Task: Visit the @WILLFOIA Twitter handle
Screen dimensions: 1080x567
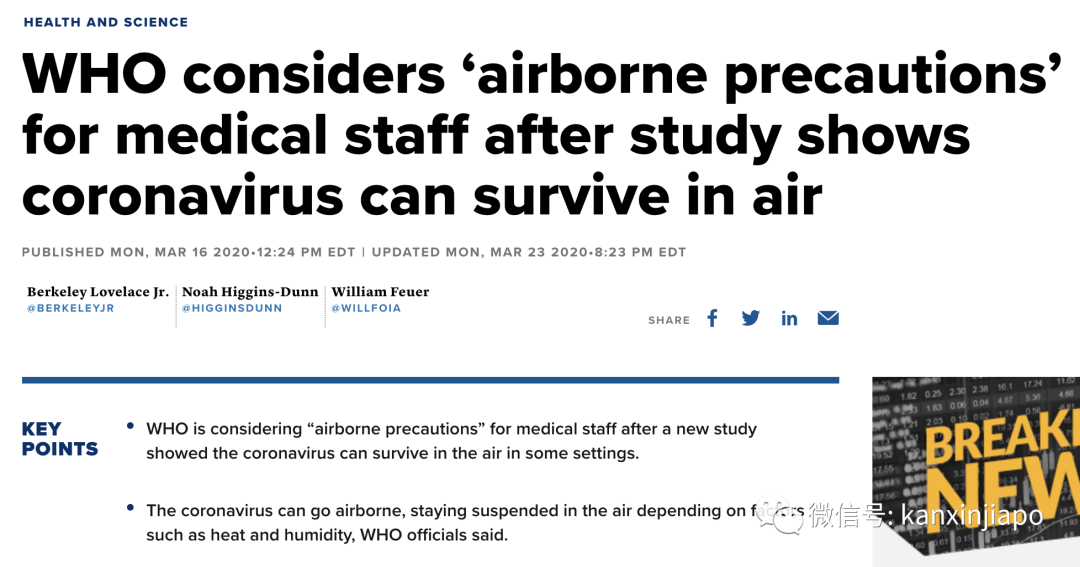Action: coord(366,308)
